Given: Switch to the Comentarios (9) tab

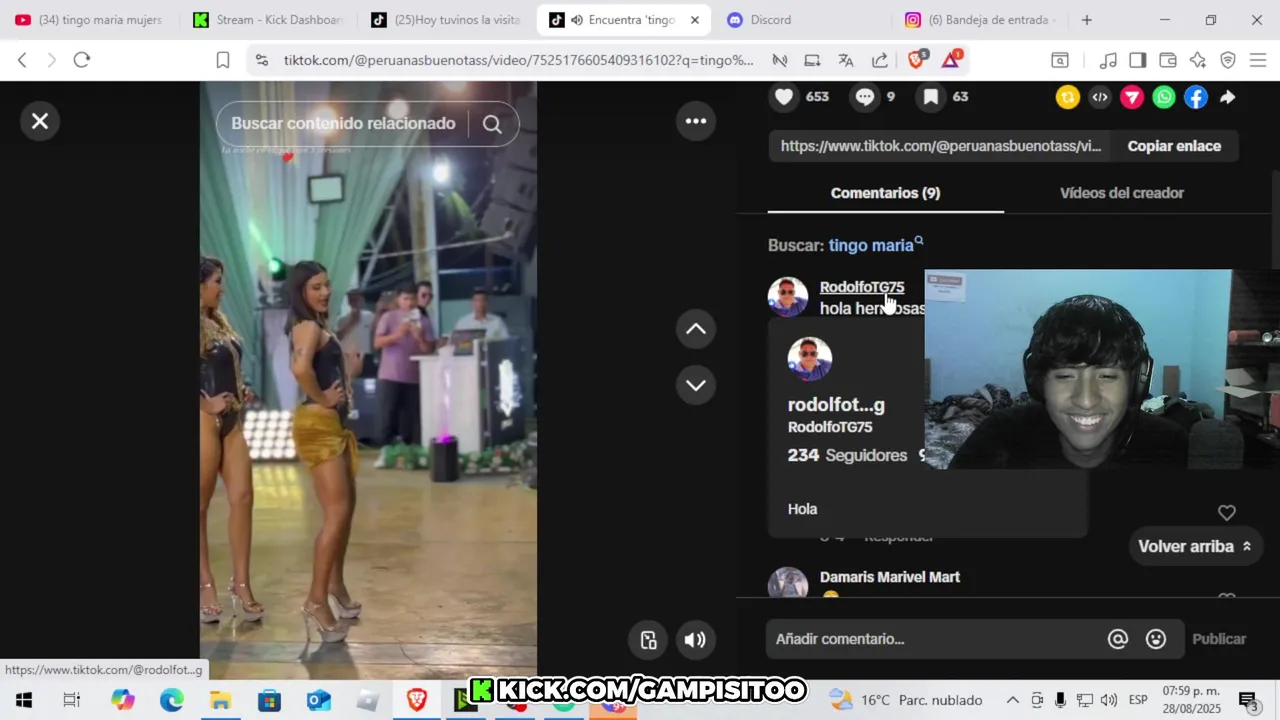Looking at the screenshot, I should (885, 193).
